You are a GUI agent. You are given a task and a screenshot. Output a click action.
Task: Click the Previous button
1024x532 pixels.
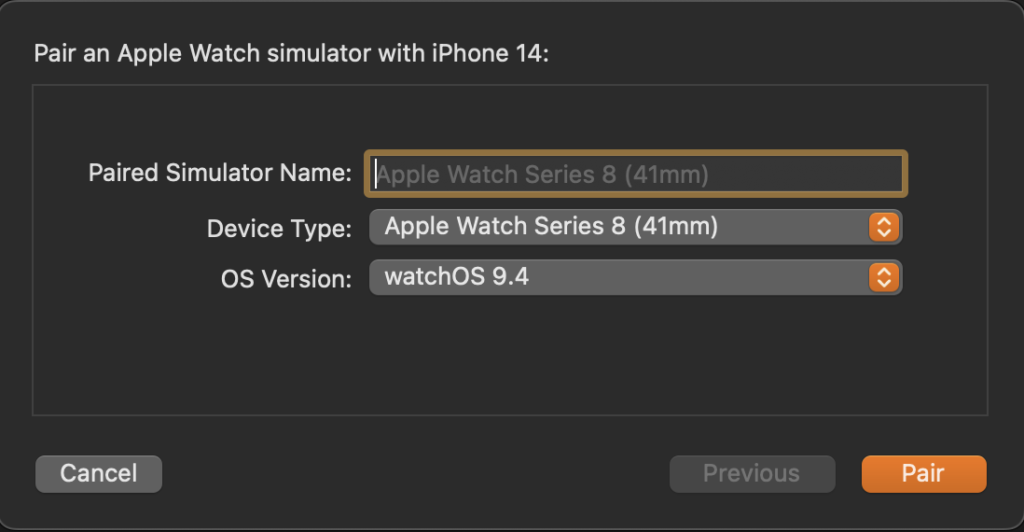pyautogui.click(x=751, y=473)
